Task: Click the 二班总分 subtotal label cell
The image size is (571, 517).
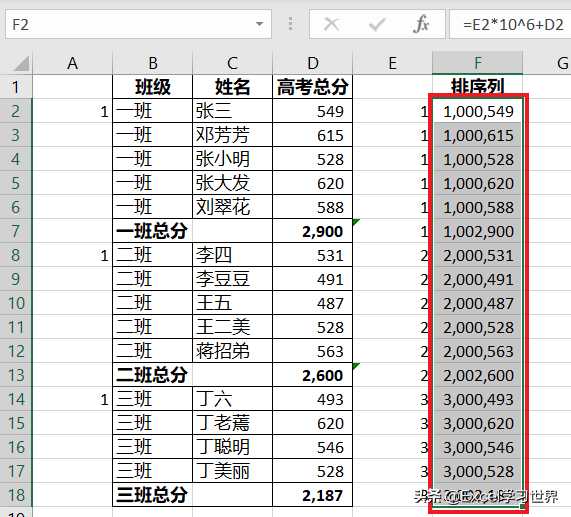Action: [153, 375]
